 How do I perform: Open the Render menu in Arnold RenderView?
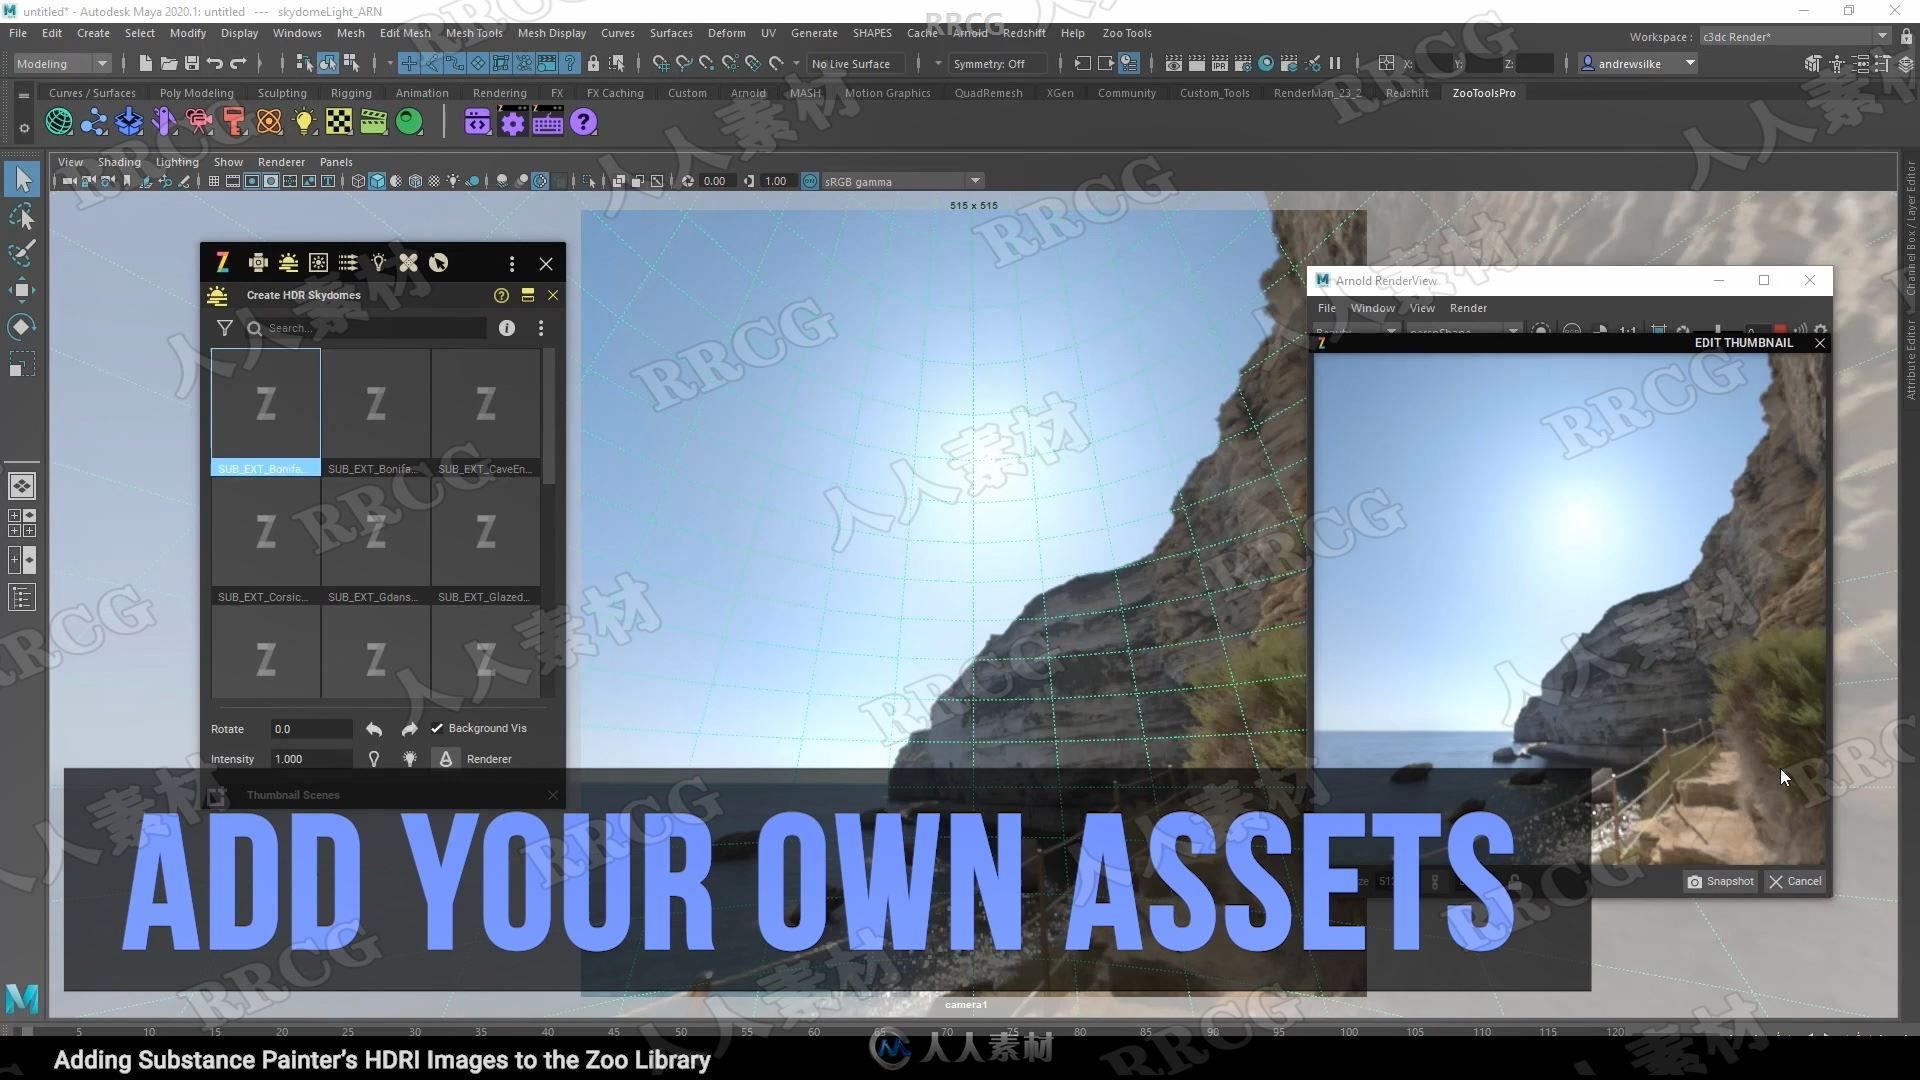(x=1468, y=308)
